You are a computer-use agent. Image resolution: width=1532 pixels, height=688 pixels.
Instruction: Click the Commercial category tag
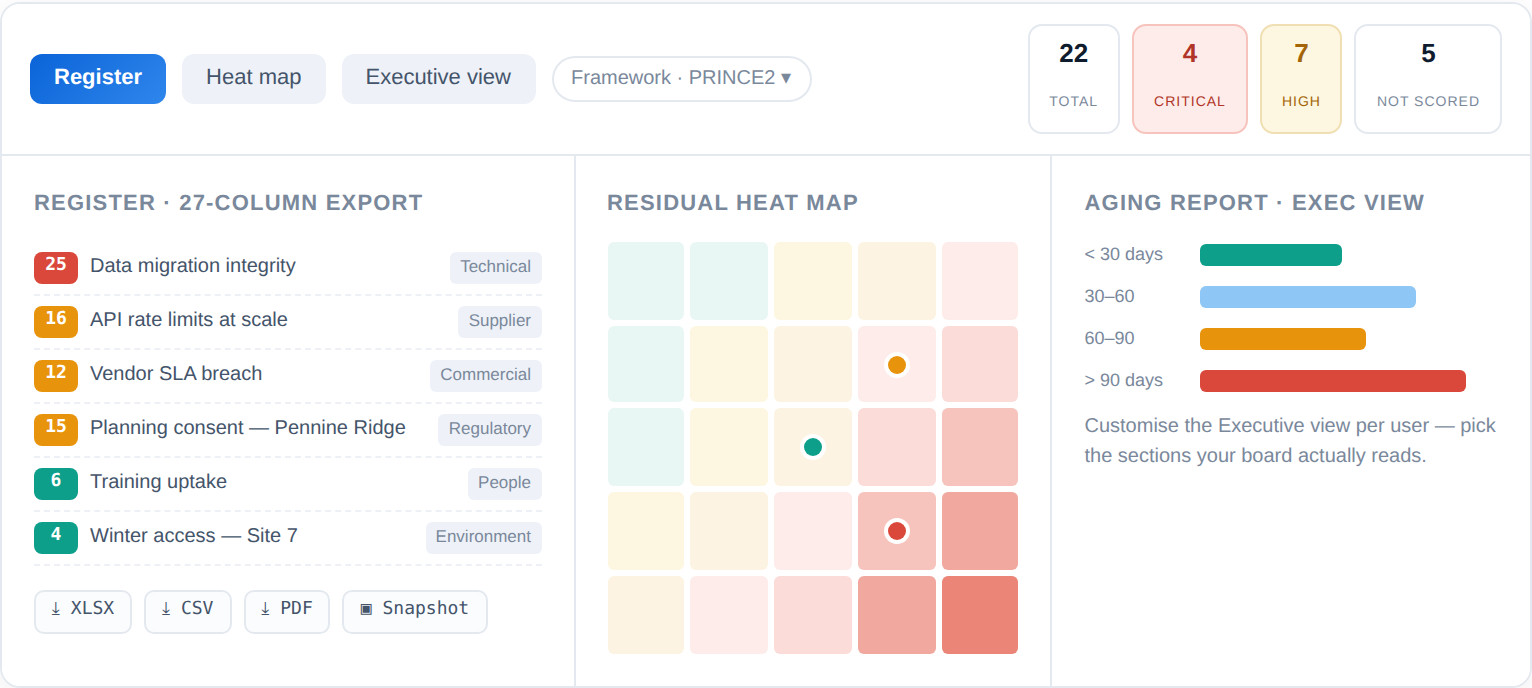(x=486, y=375)
